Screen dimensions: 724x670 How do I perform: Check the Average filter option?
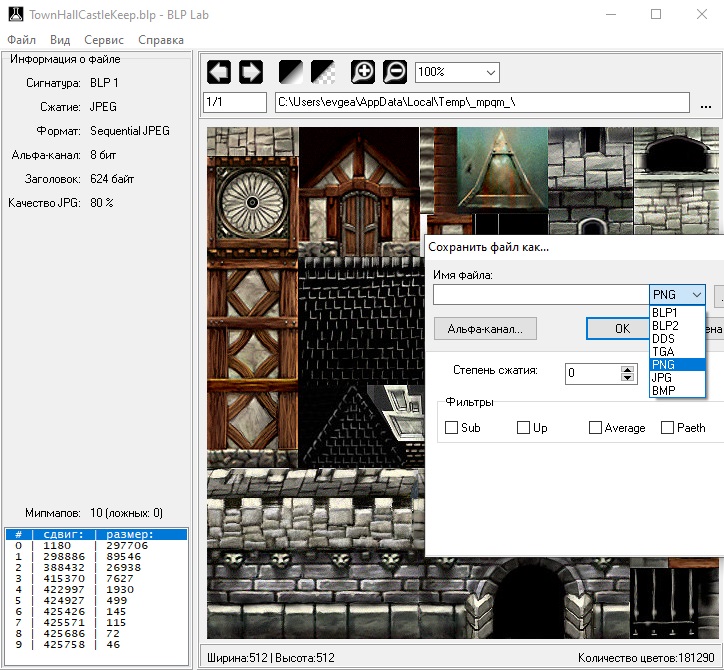[x=595, y=428]
